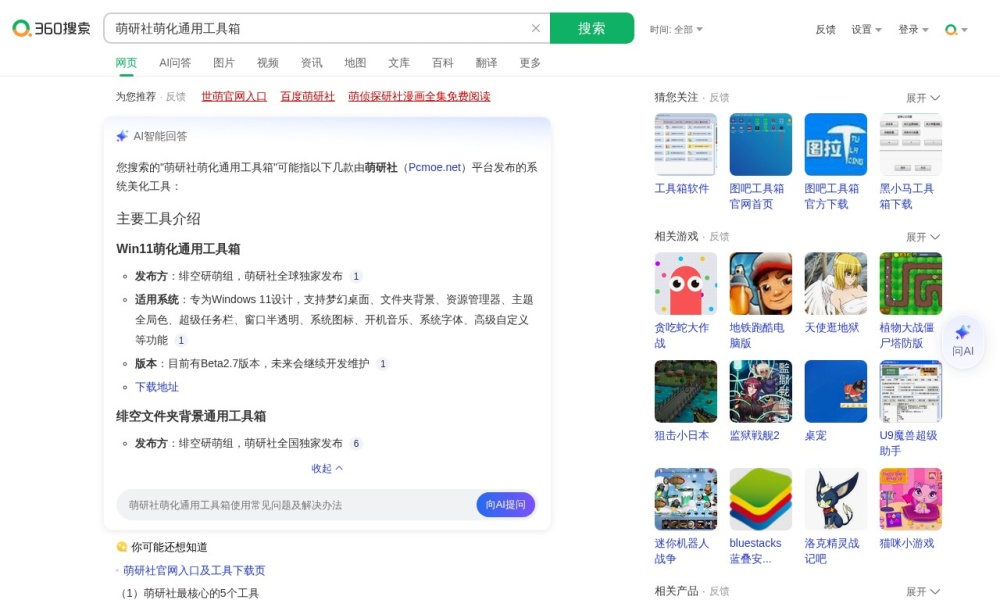Image resolution: width=1000 pixels, height=600 pixels.
Task: Open the 狙击小日本 game icon
Action: [686, 391]
